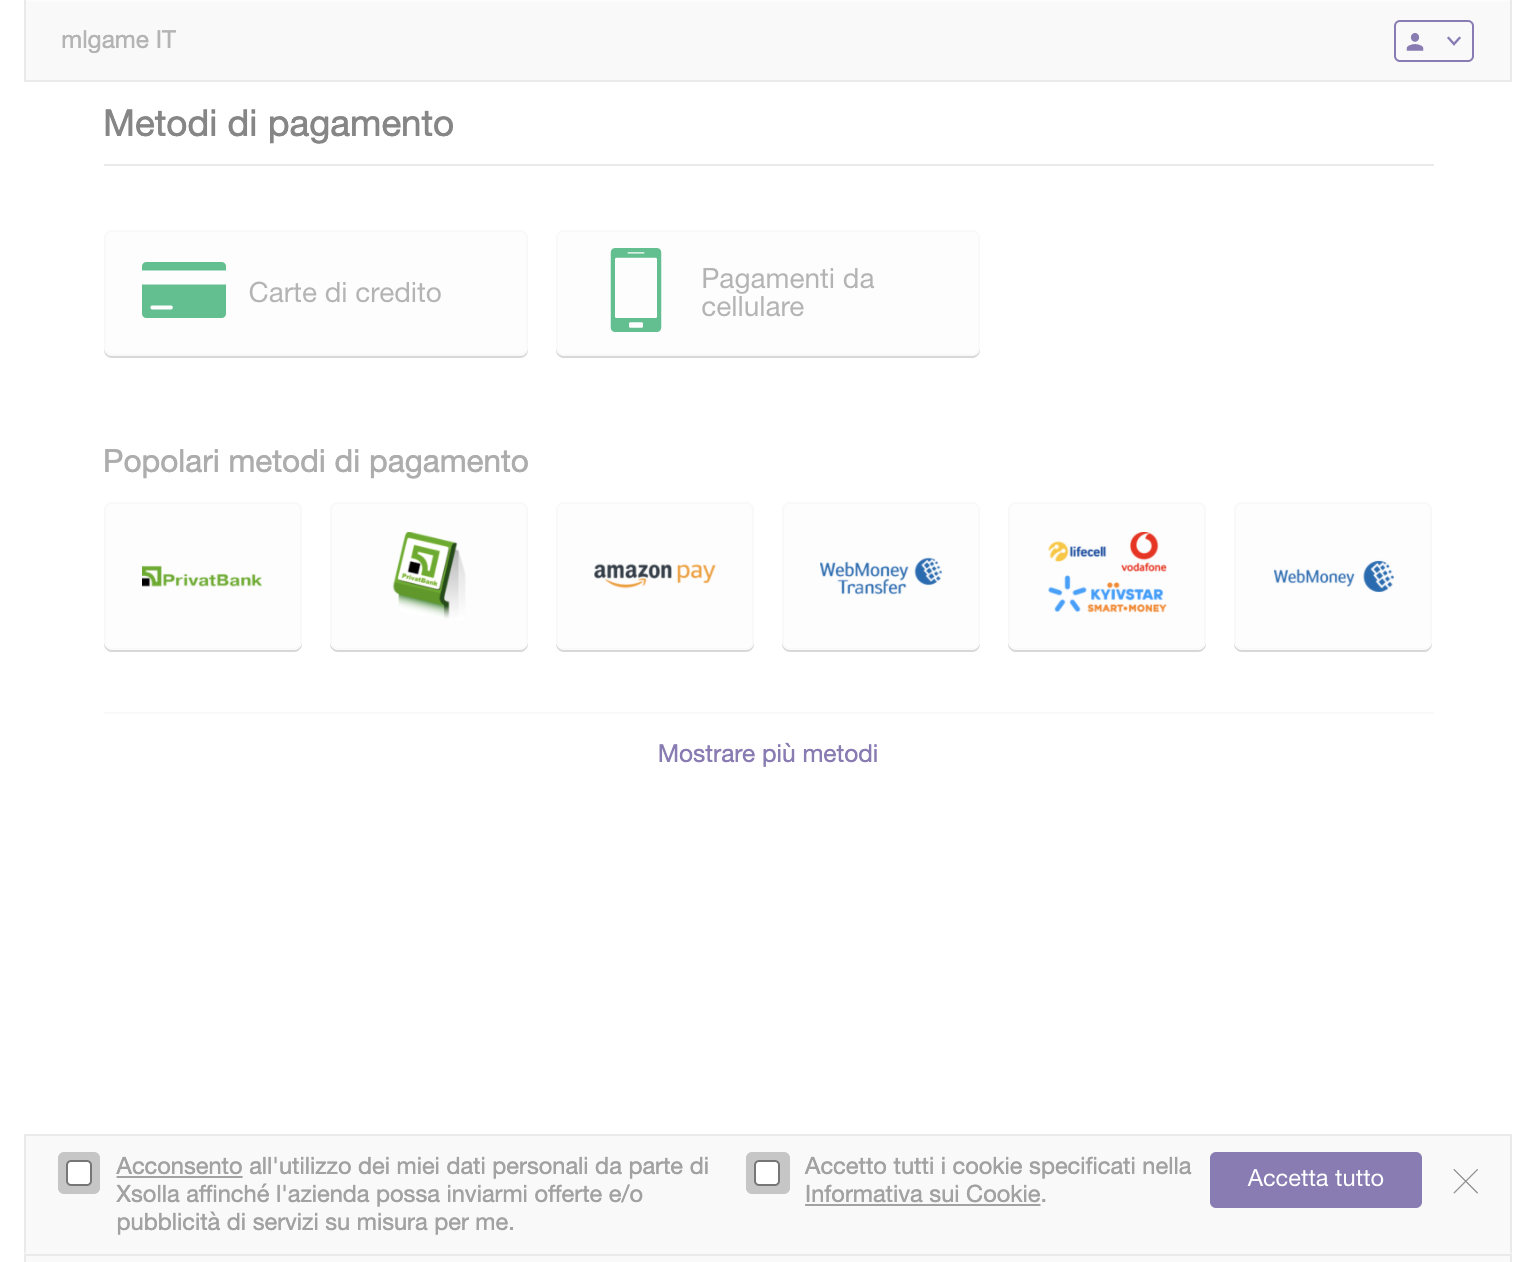Select WebMoney Transfer payment tile
This screenshot has width=1516, height=1262.
point(881,577)
